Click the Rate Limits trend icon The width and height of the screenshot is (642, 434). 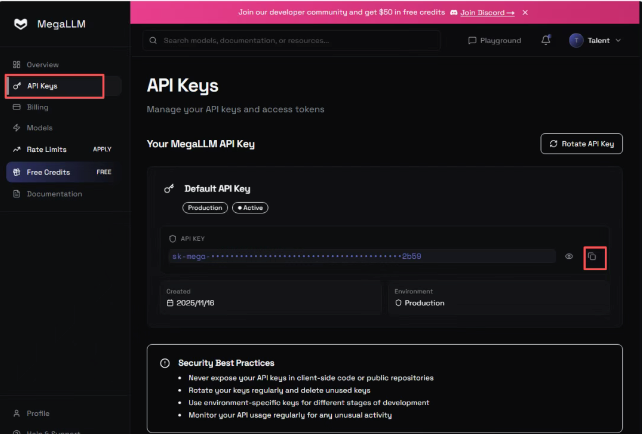point(16,149)
